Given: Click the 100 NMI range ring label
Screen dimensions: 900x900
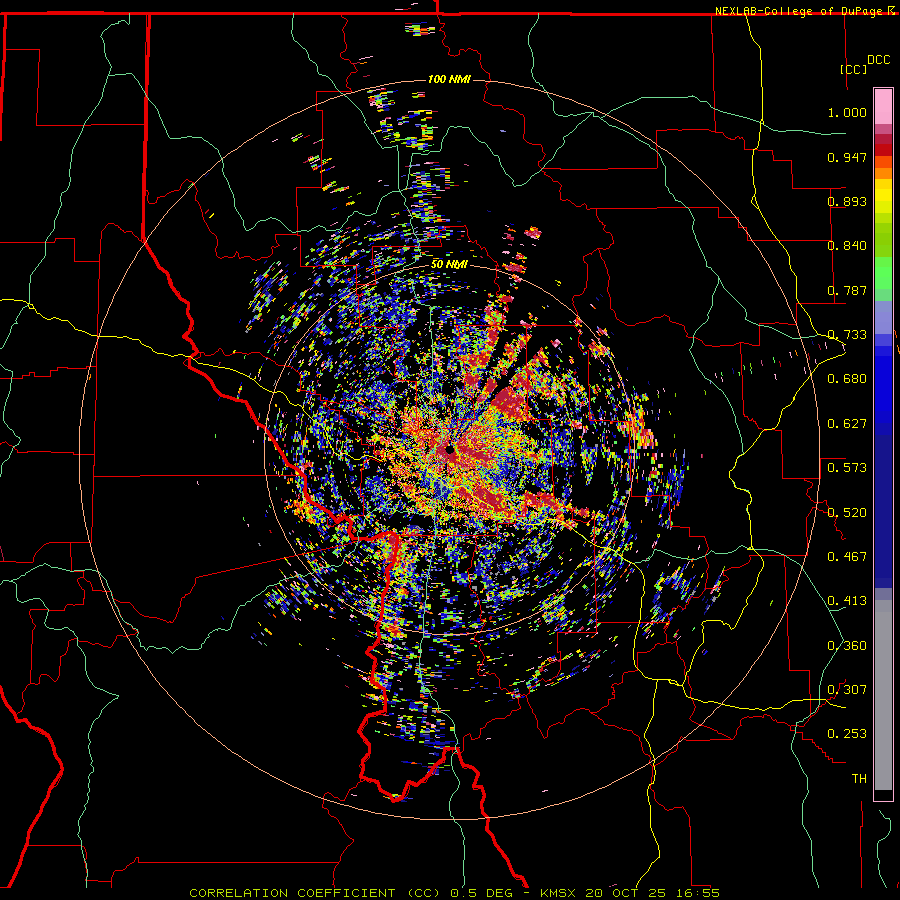Looking at the screenshot, I should pyautogui.click(x=449, y=79).
